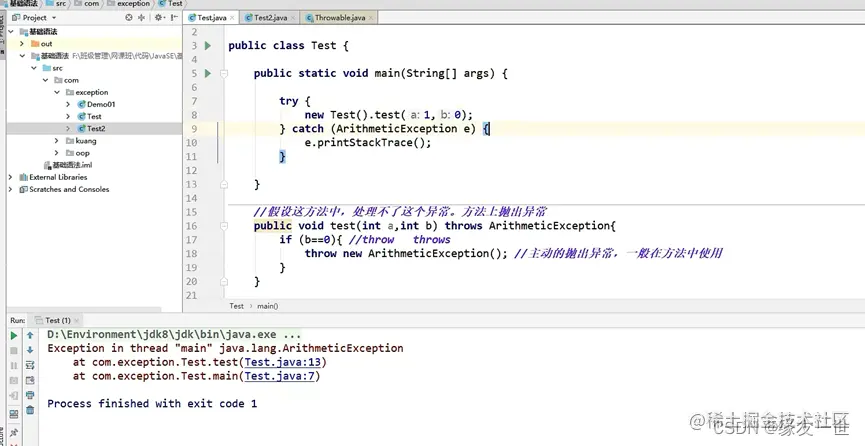
Task: Click Test class in navigation breadcrumb
Action: coord(170,3)
